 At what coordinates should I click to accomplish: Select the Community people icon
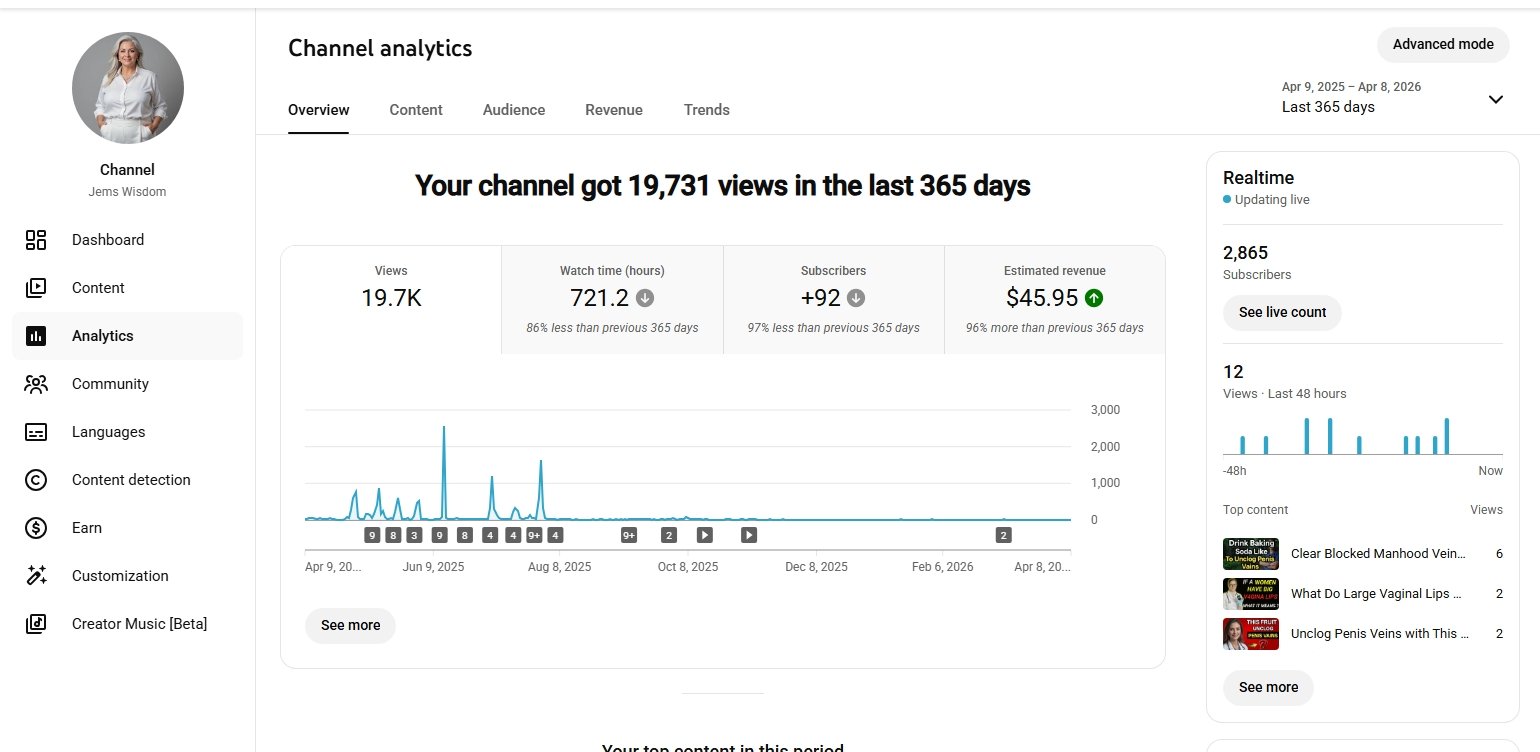(36, 384)
